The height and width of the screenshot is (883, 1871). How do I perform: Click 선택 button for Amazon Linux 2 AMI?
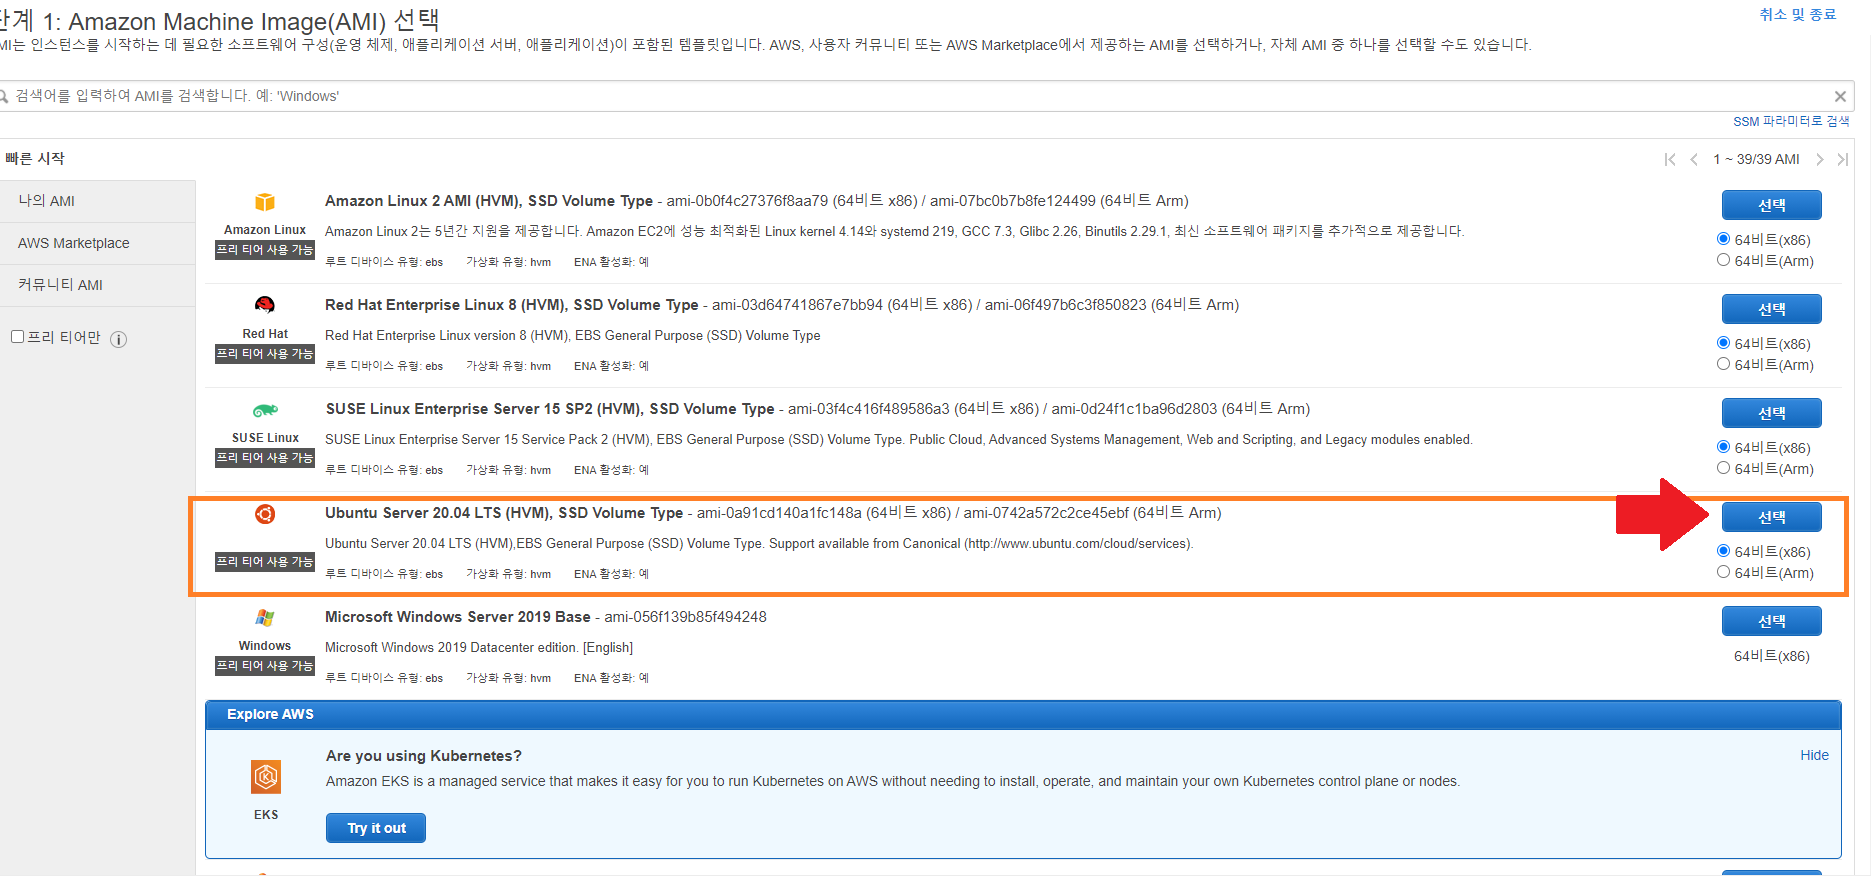pyautogui.click(x=1771, y=205)
